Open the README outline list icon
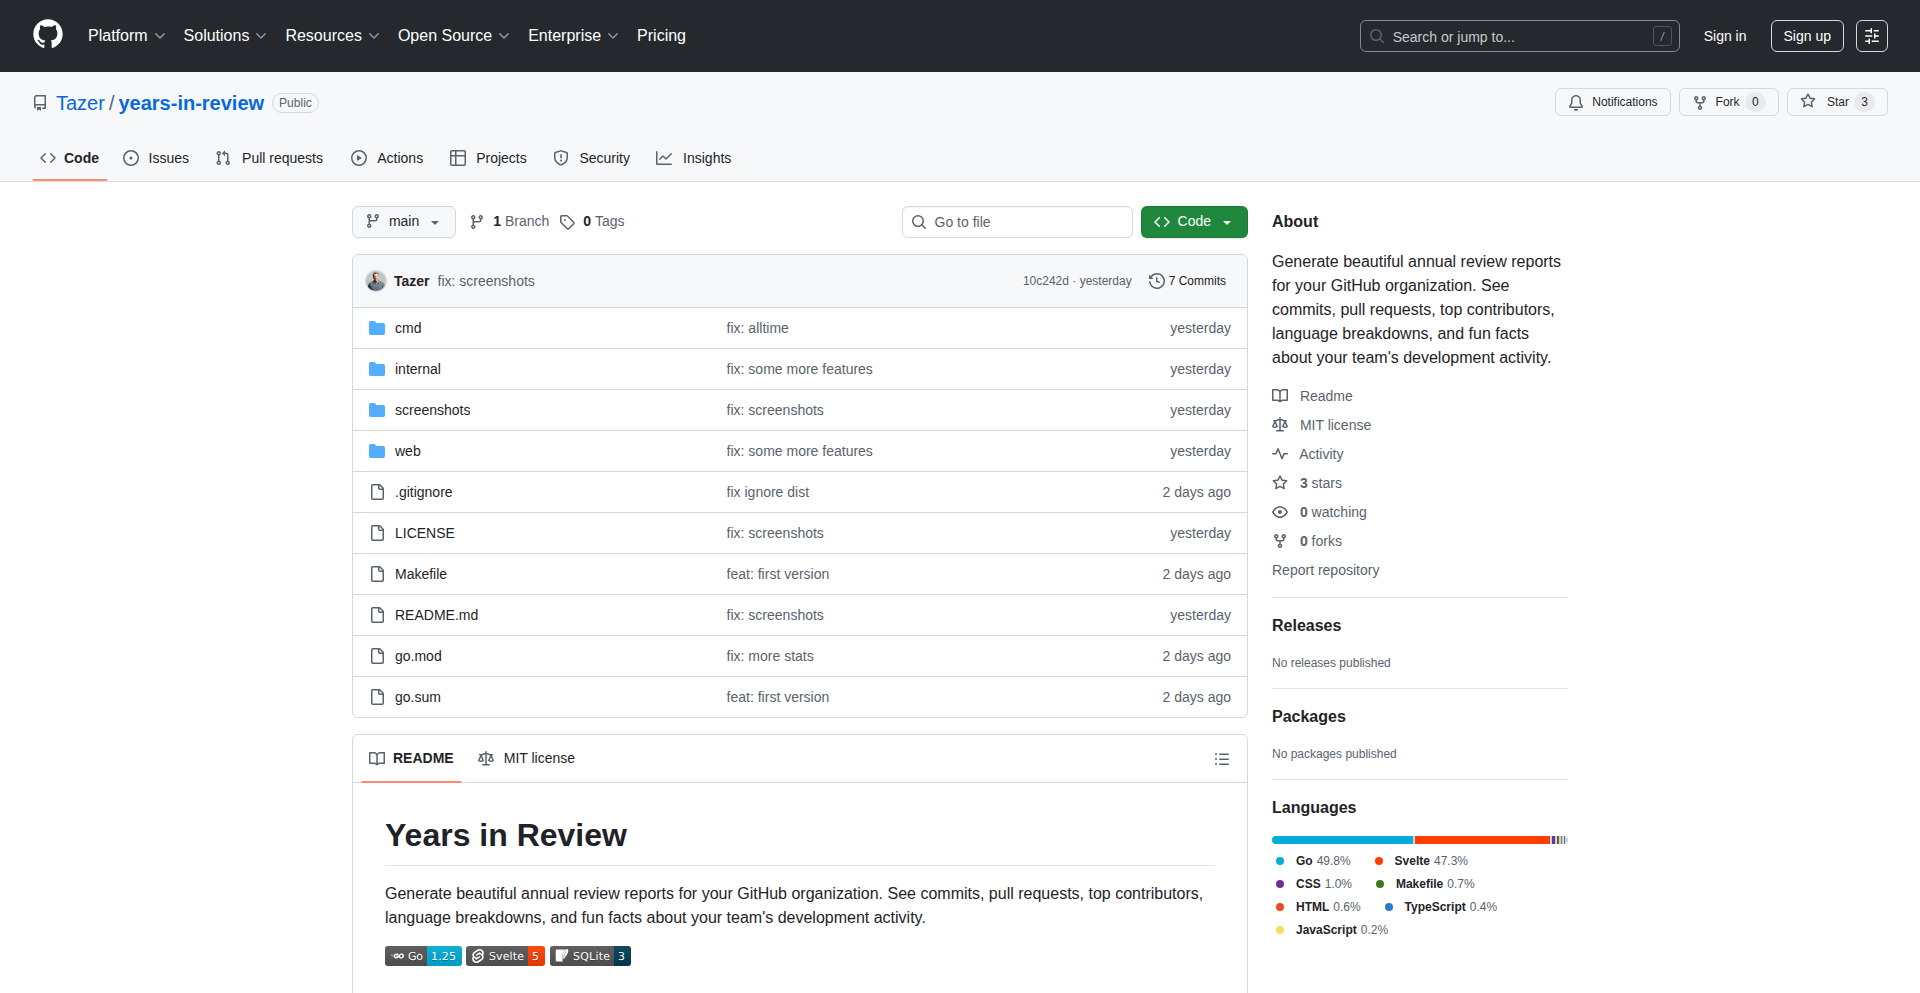 coord(1222,759)
